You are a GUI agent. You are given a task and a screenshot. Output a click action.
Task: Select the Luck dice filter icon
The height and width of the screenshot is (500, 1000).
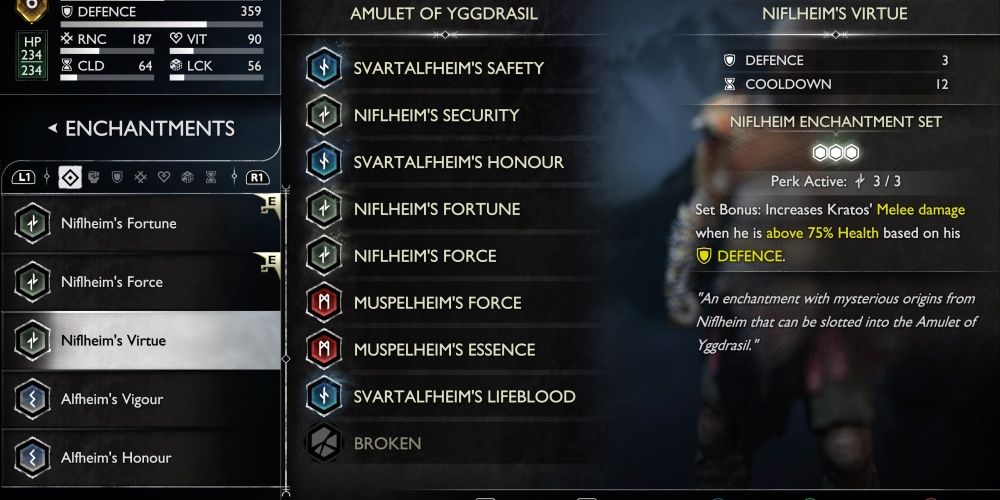click(x=188, y=177)
